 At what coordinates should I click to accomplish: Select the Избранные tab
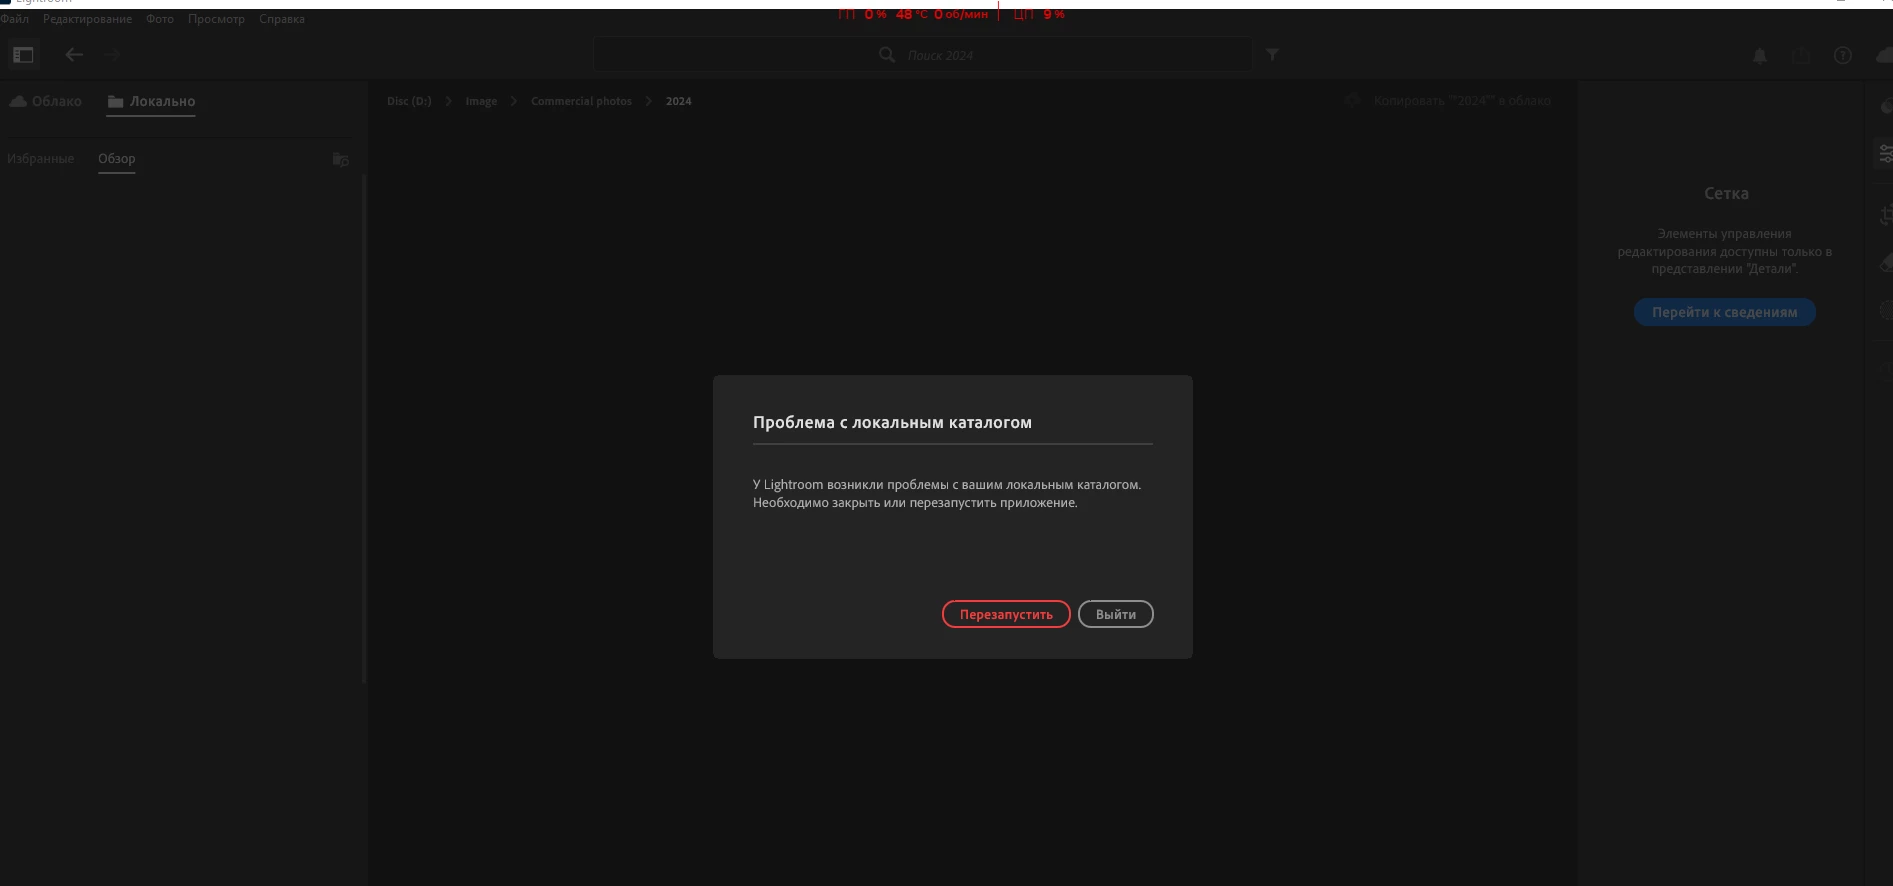40,159
